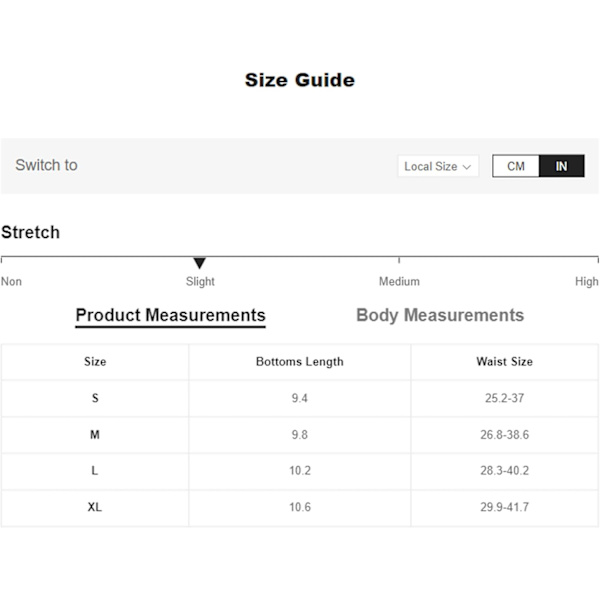
Task: Select the L size row
Action: 300,471
